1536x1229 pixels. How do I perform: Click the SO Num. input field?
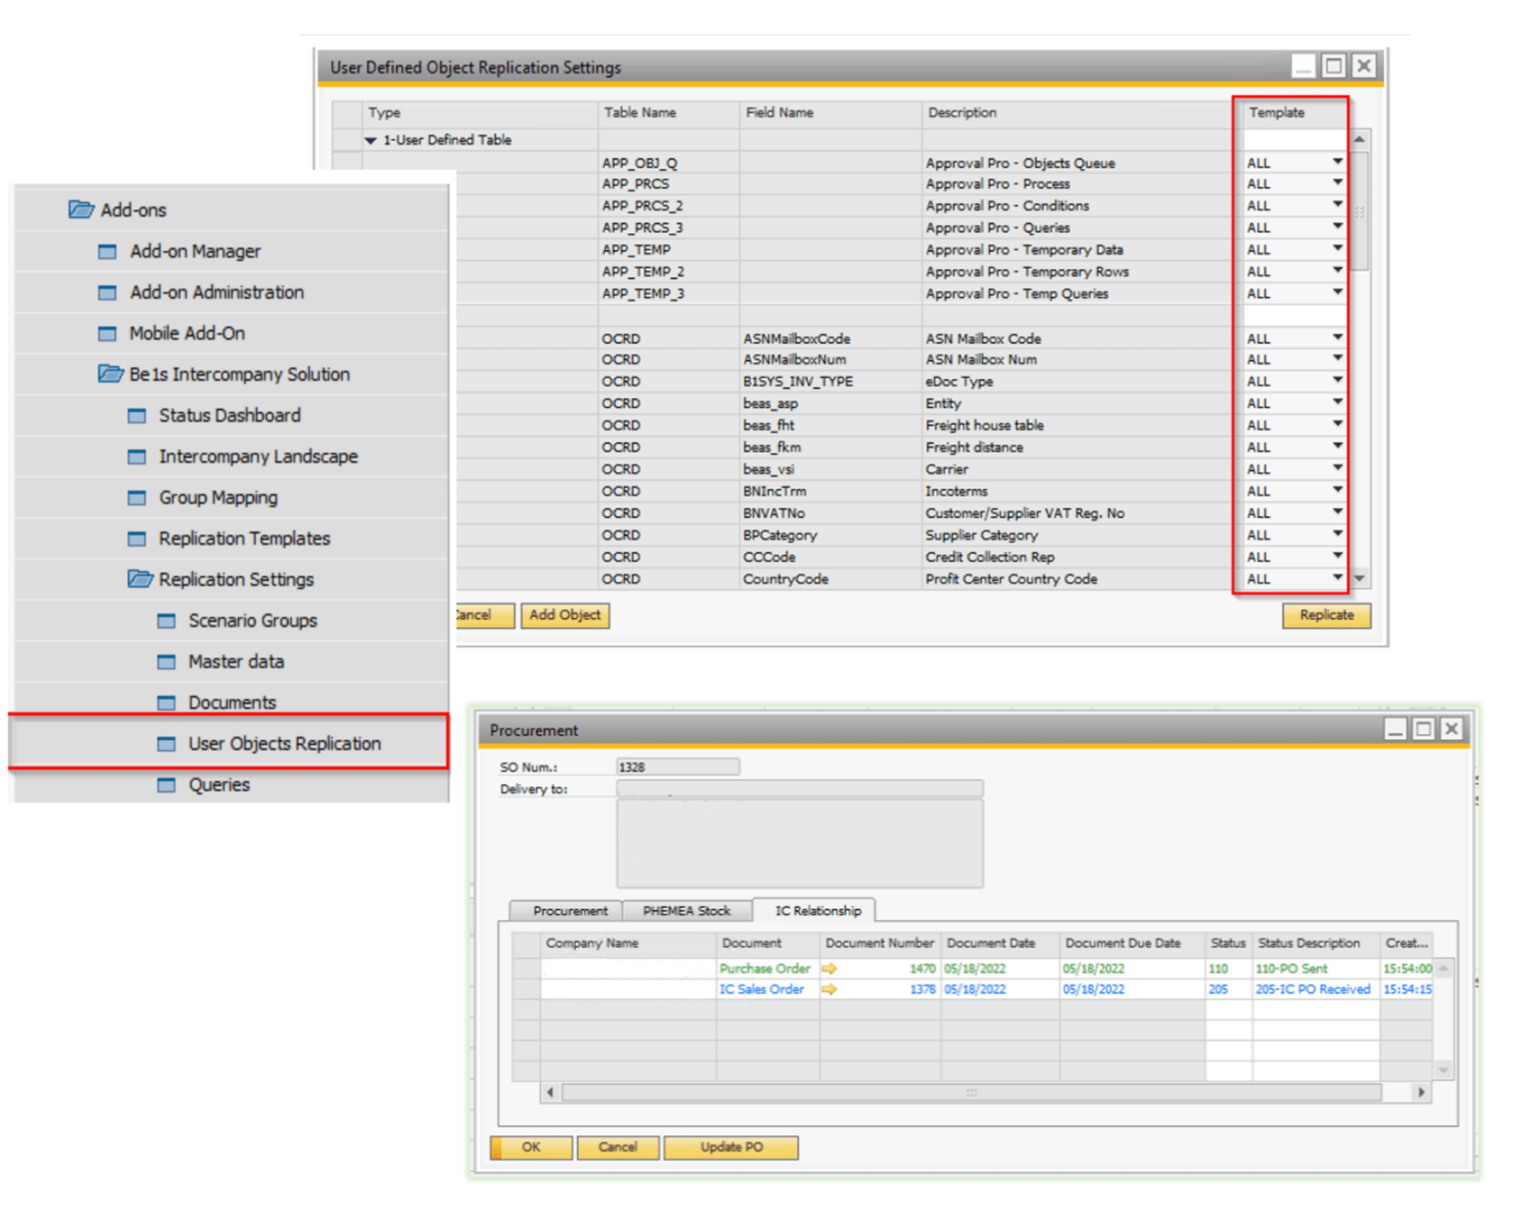(678, 767)
